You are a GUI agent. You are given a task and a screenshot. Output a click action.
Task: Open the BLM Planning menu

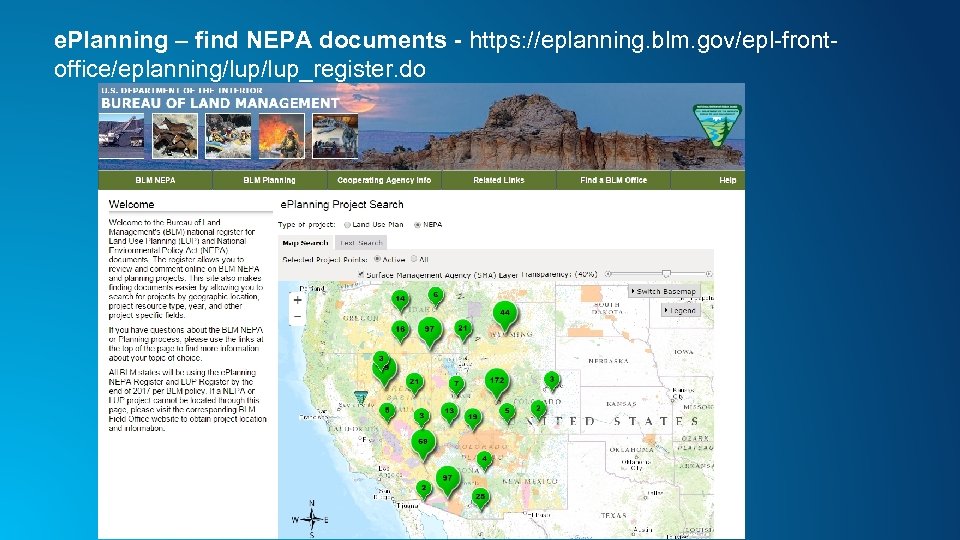point(269,180)
